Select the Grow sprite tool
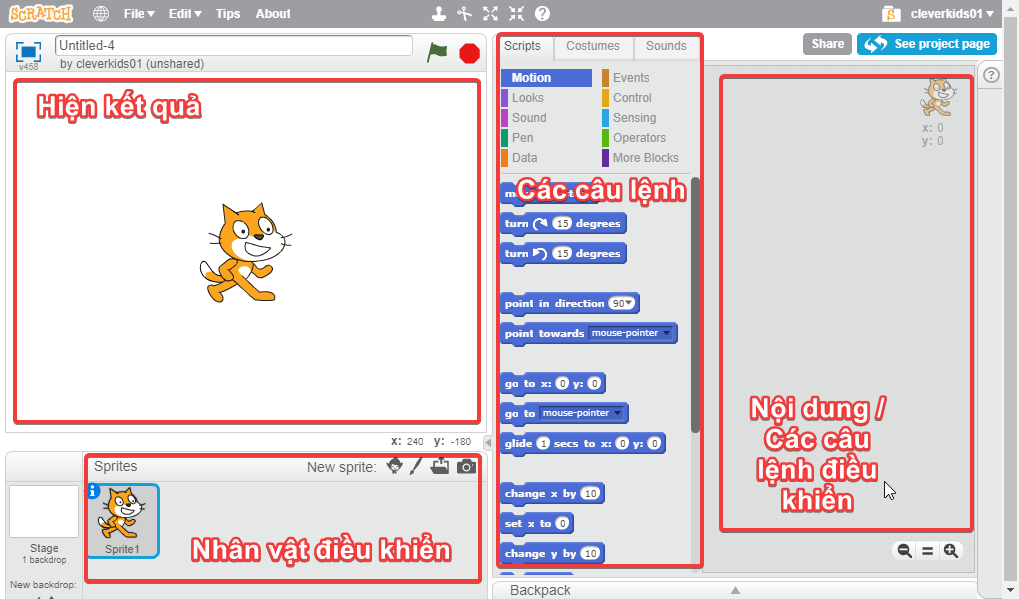 coord(490,14)
